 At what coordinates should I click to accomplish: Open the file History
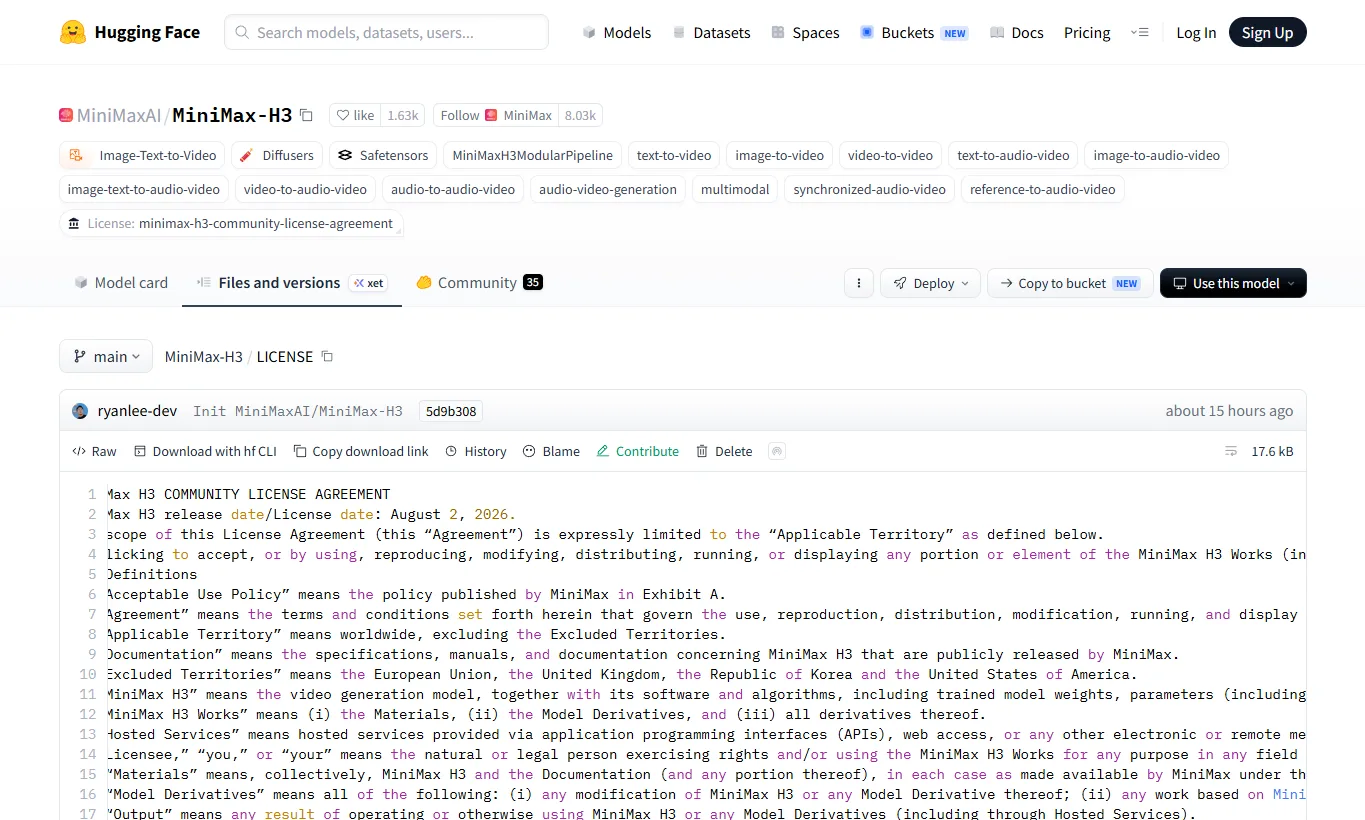[476, 451]
